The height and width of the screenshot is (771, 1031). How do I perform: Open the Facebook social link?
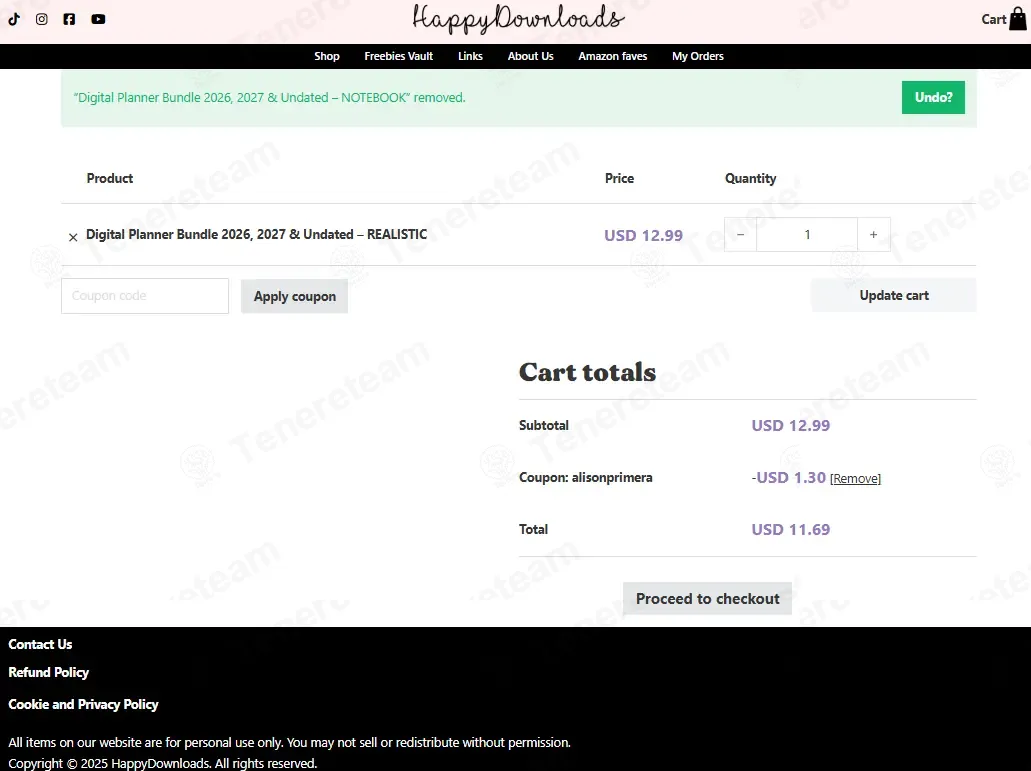coord(69,19)
